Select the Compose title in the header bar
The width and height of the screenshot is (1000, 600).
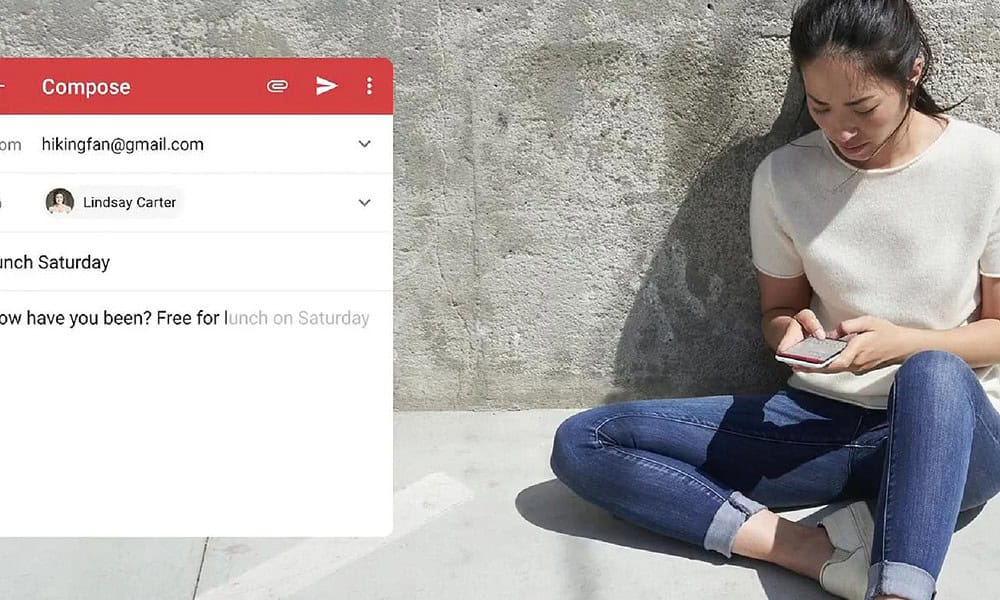coord(86,87)
